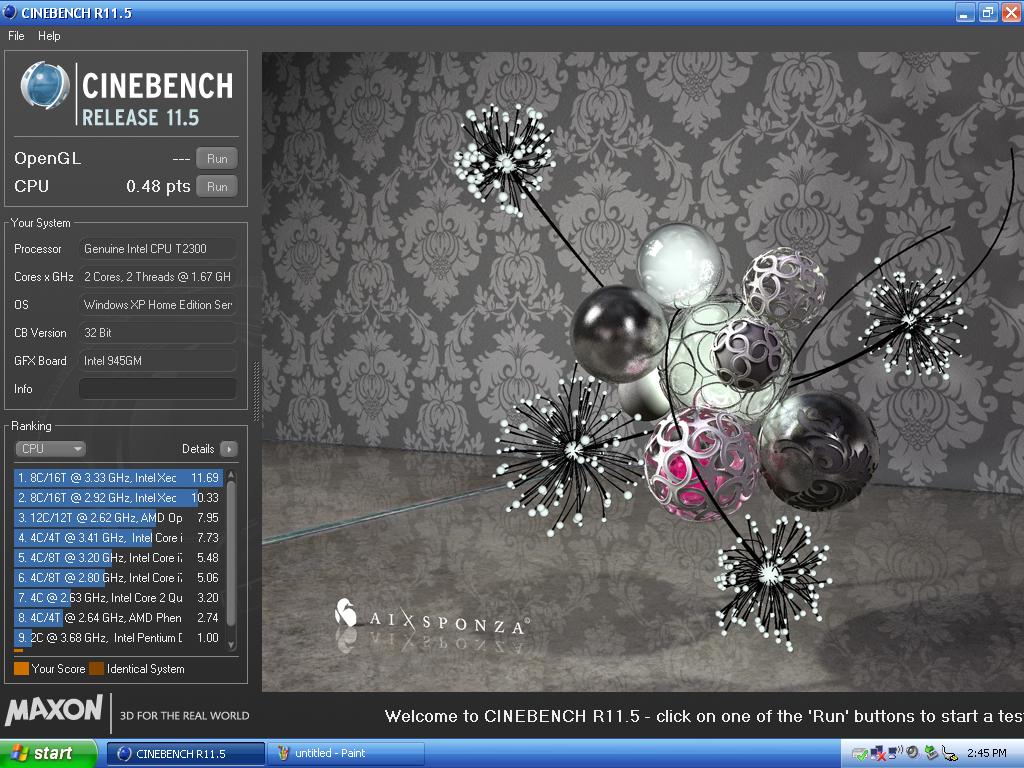This screenshot has height=768, width=1024.
Task: Click the OS field Windows XP Home Edition
Action: coord(157,305)
